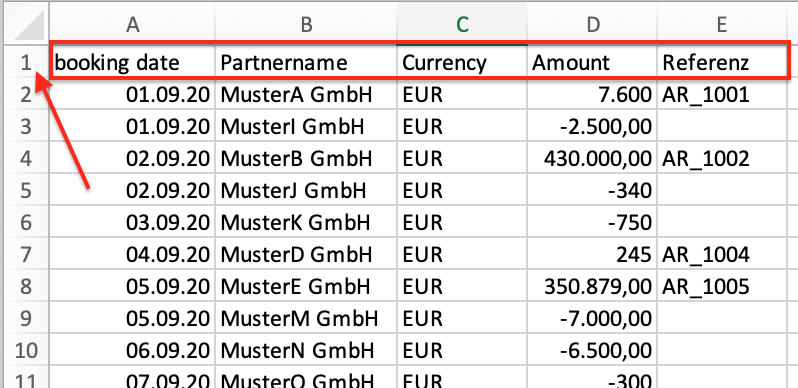Click amount cell -7.000,00
The height and width of the screenshot is (388, 798).
pyautogui.click(x=592, y=319)
